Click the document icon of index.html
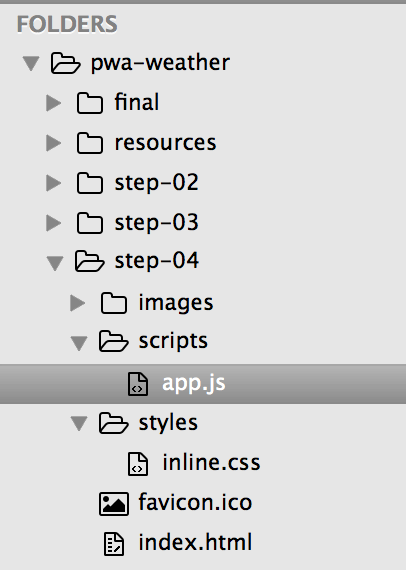Viewport: 406px width, 570px height. (114, 544)
